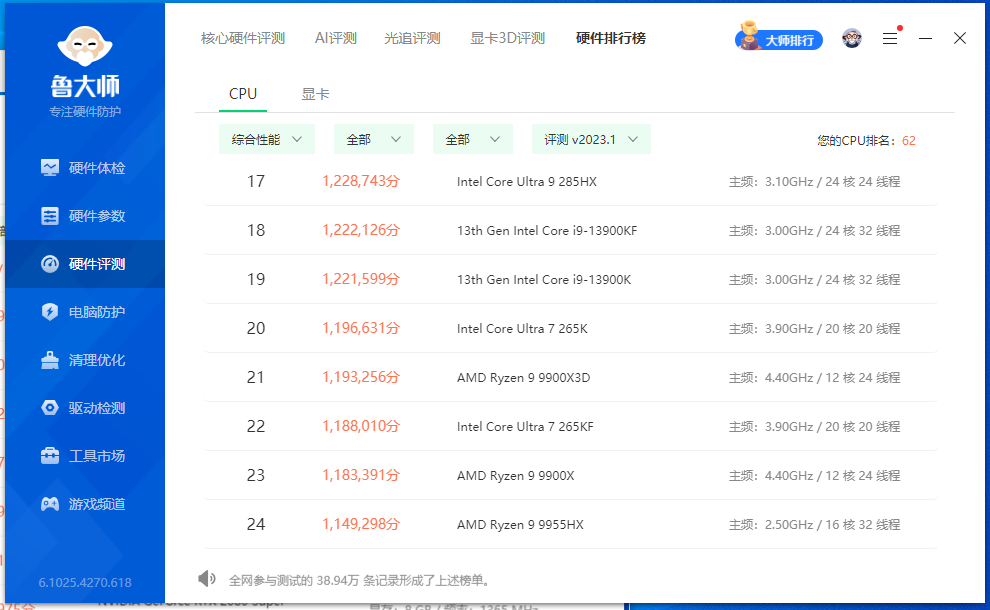This screenshot has width=990, height=610.
Task: Switch to 显卡3D评测 tab
Action: (508, 39)
